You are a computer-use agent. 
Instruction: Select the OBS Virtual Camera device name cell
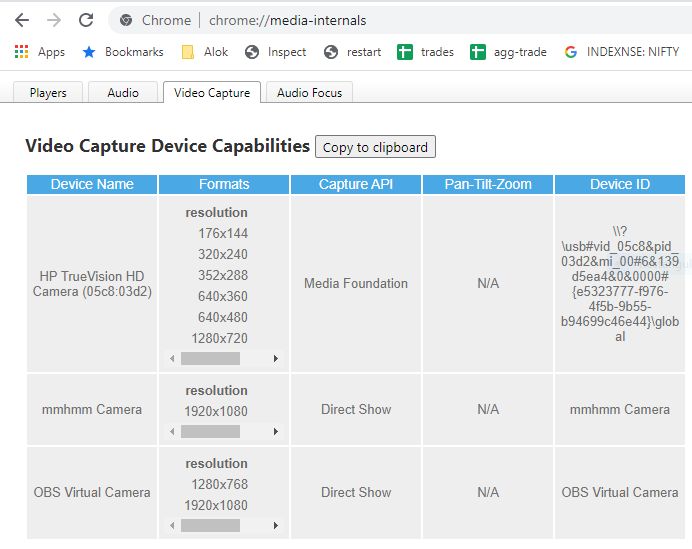pos(92,493)
